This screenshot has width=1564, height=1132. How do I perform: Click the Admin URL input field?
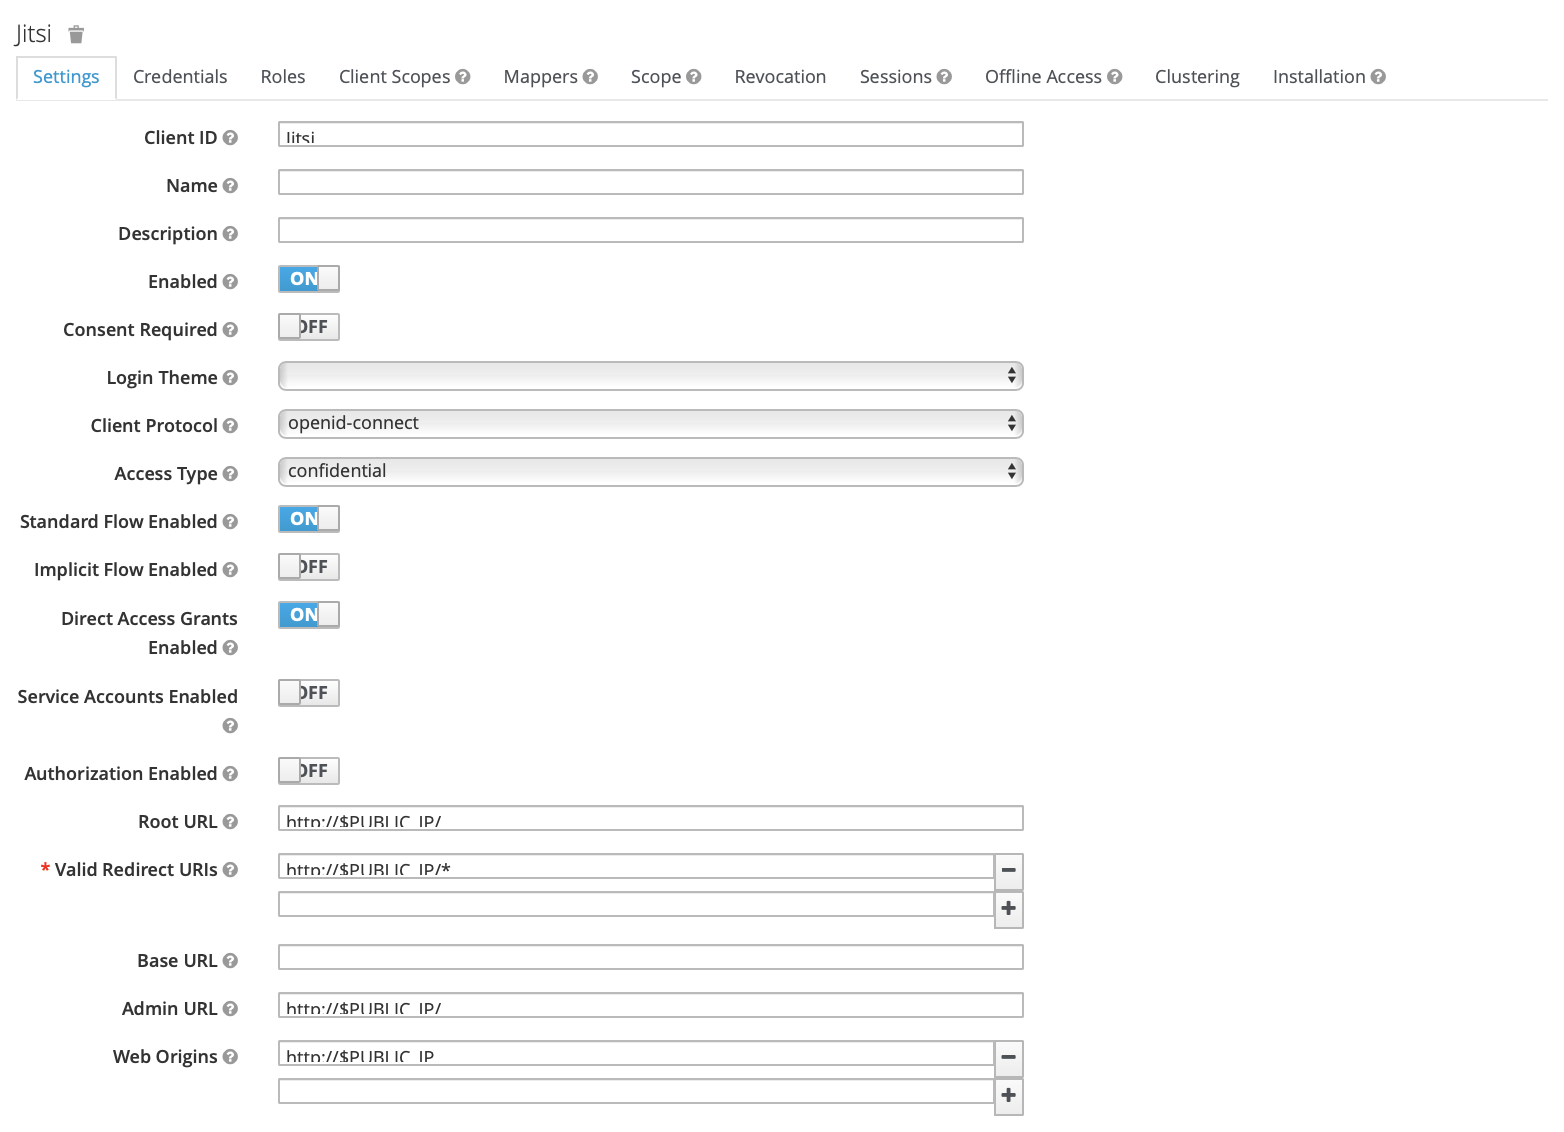pos(650,1005)
